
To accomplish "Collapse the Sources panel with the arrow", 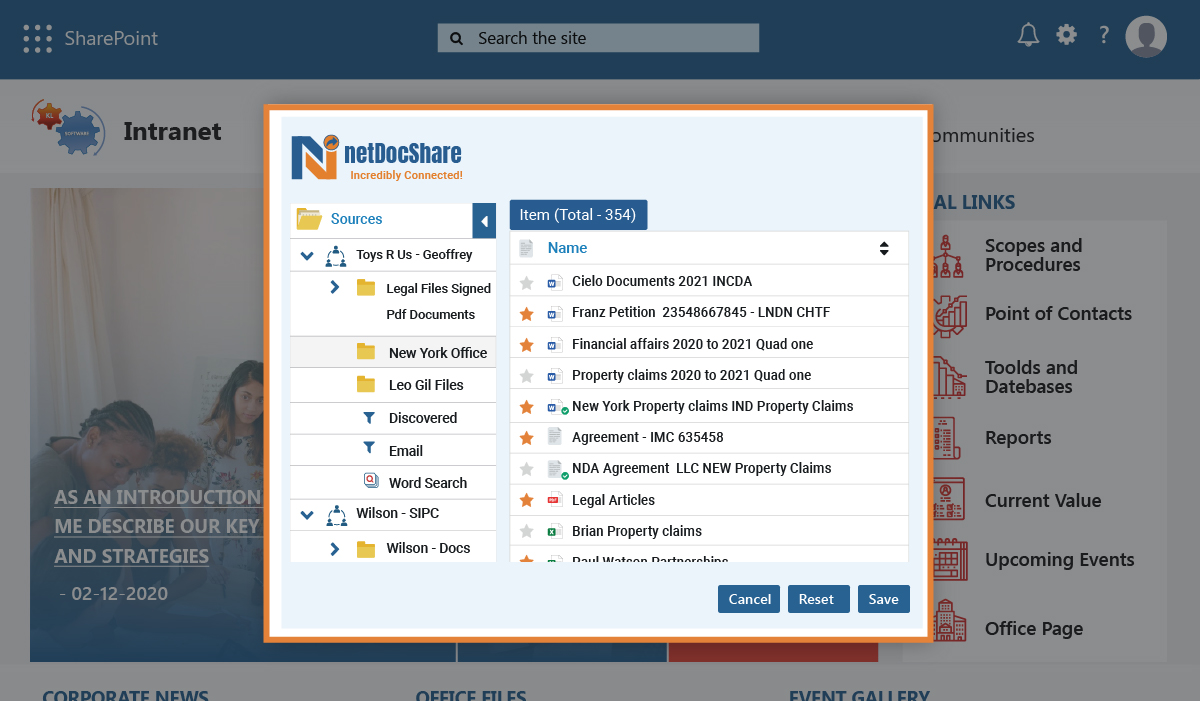I will (484, 221).
